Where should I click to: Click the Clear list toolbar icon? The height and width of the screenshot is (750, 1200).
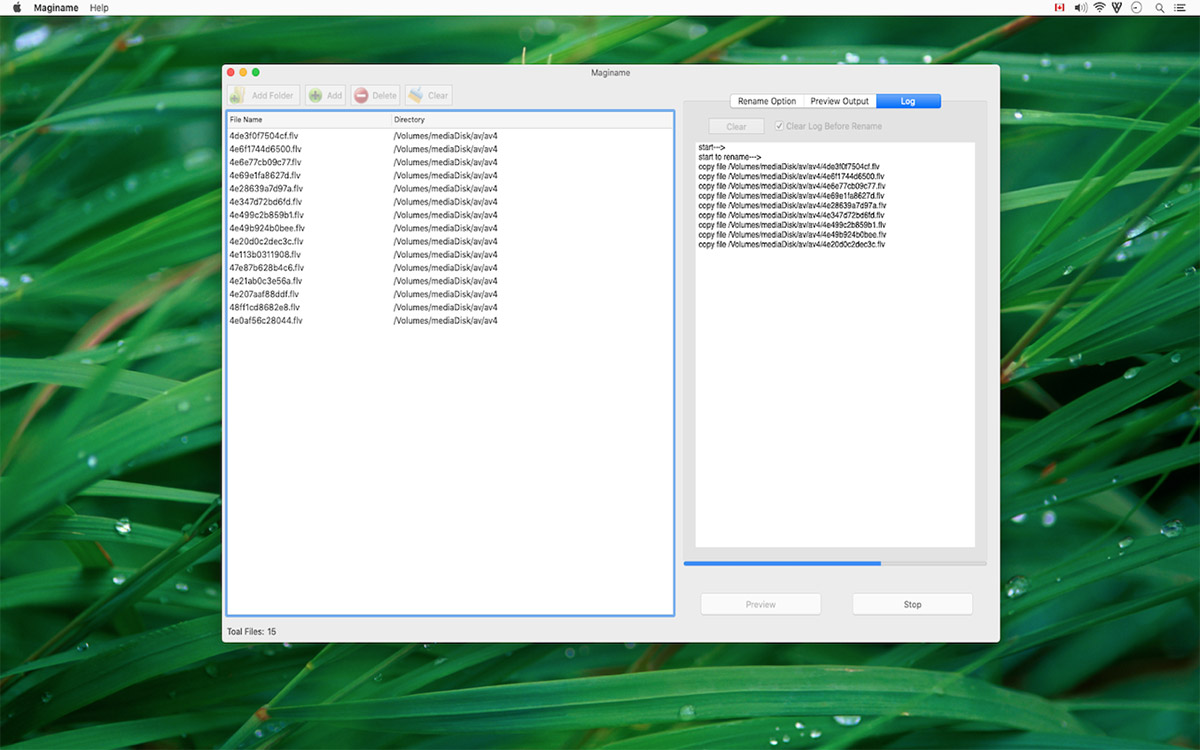click(x=415, y=96)
